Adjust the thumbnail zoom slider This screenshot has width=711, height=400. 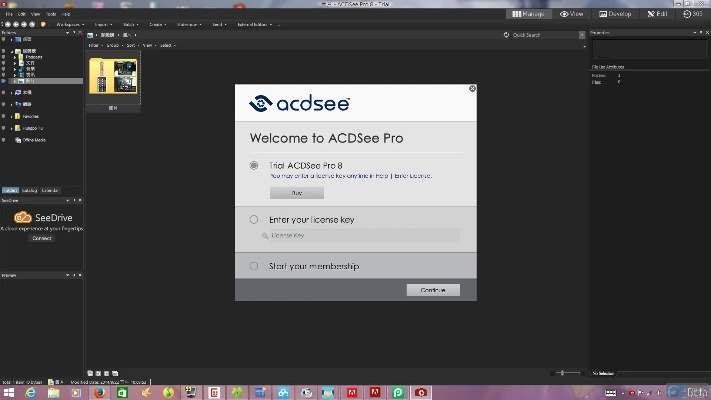click(x=562, y=373)
